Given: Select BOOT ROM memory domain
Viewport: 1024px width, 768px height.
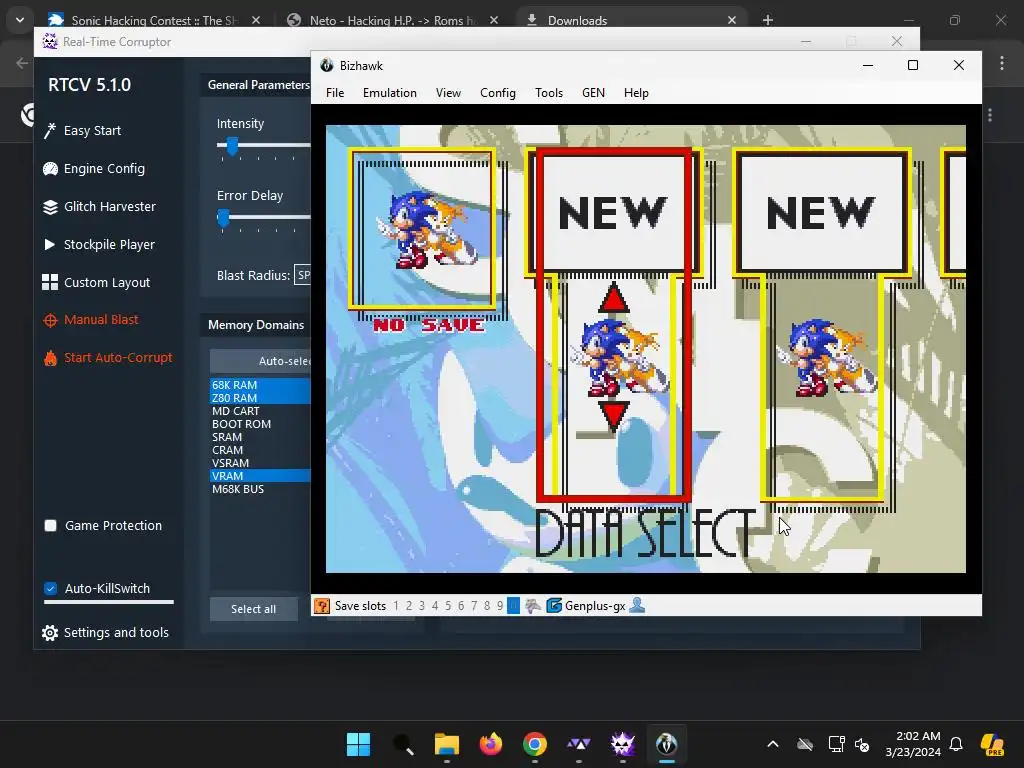Looking at the screenshot, I should coord(260,424).
